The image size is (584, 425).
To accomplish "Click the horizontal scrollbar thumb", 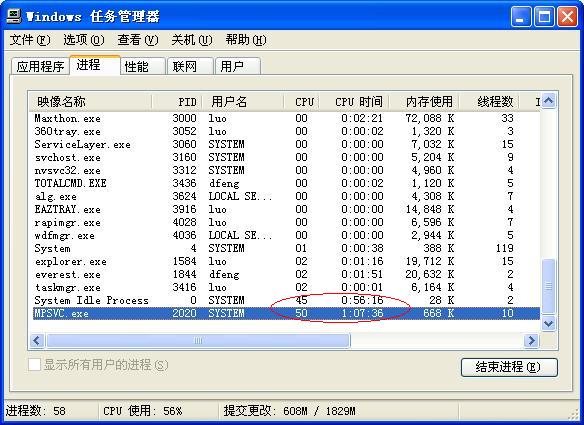I will (x=198, y=340).
